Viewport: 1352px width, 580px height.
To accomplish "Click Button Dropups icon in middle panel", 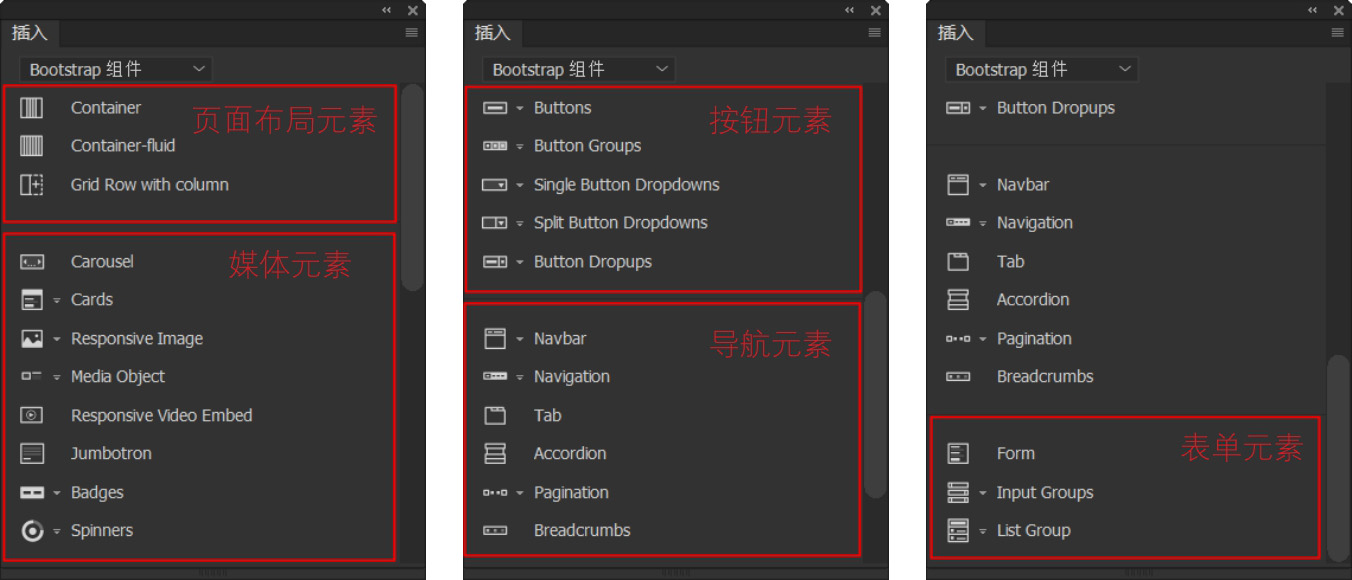I will point(495,262).
